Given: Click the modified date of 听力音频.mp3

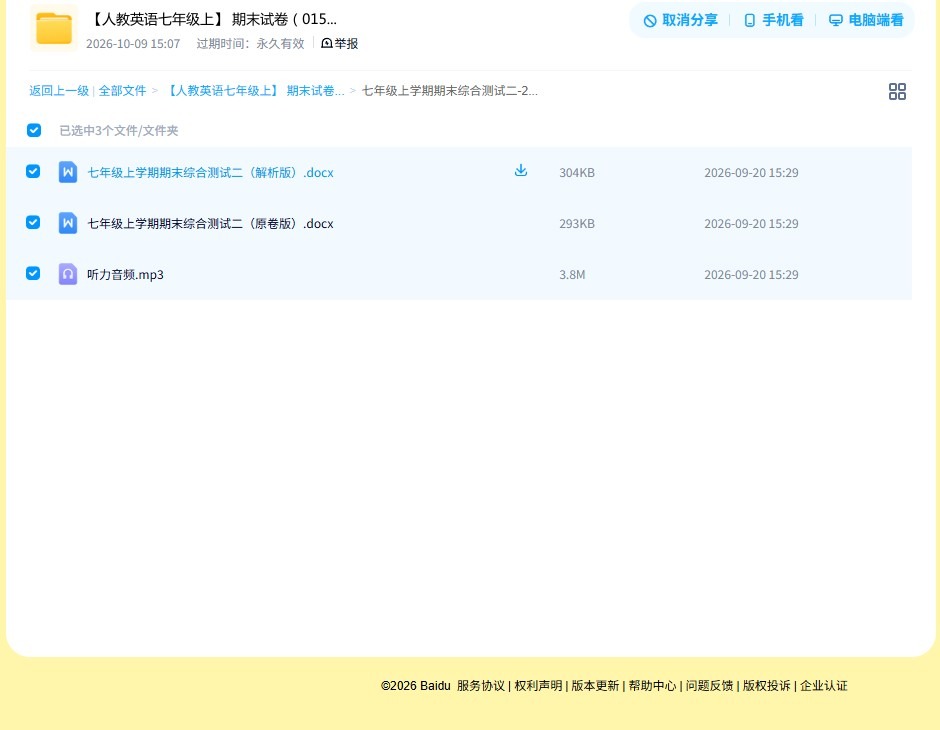Looking at the screenshot, I should [x=751, y=274].
